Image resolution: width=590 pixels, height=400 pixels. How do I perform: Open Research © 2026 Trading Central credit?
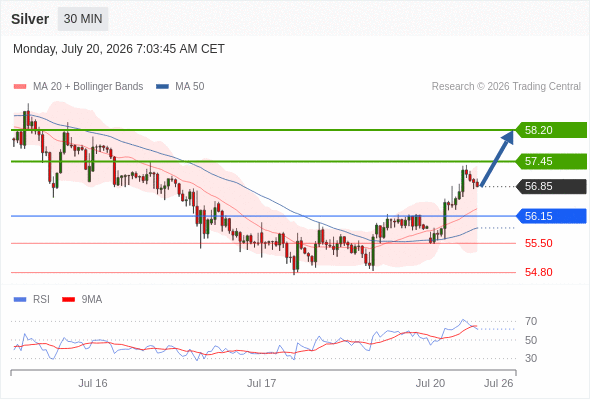(506, 87)
